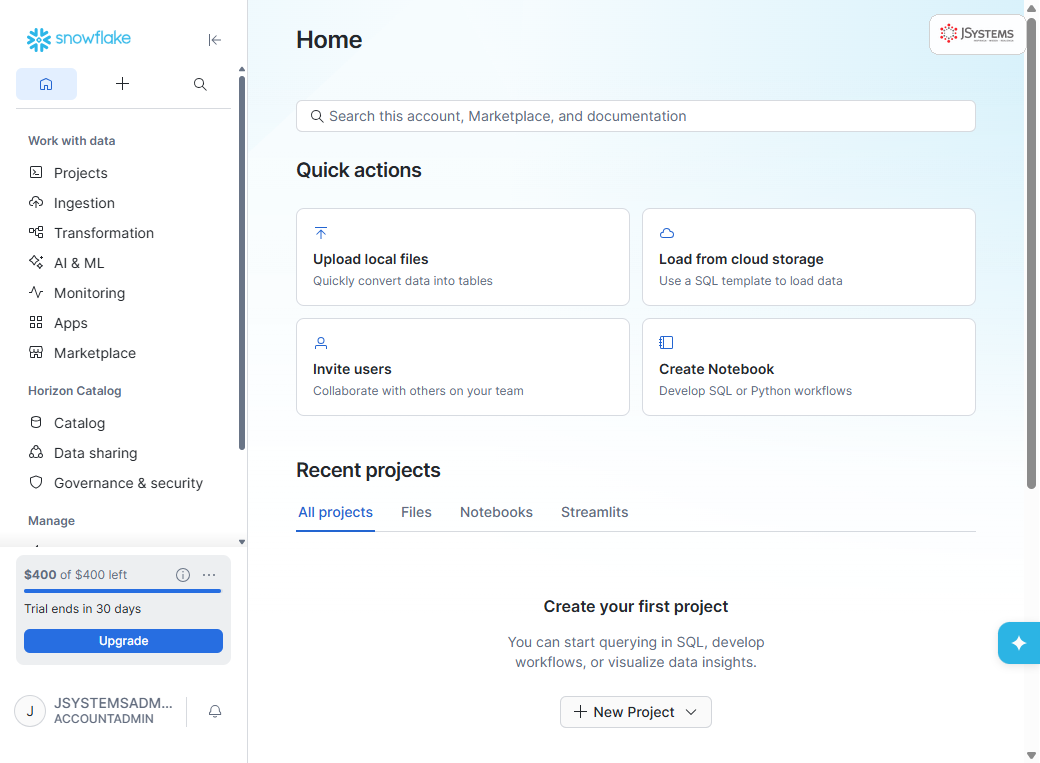Open the sidebar search magnifier icon
Viewport: 1040px width, 763px height.
coord(200,84)
